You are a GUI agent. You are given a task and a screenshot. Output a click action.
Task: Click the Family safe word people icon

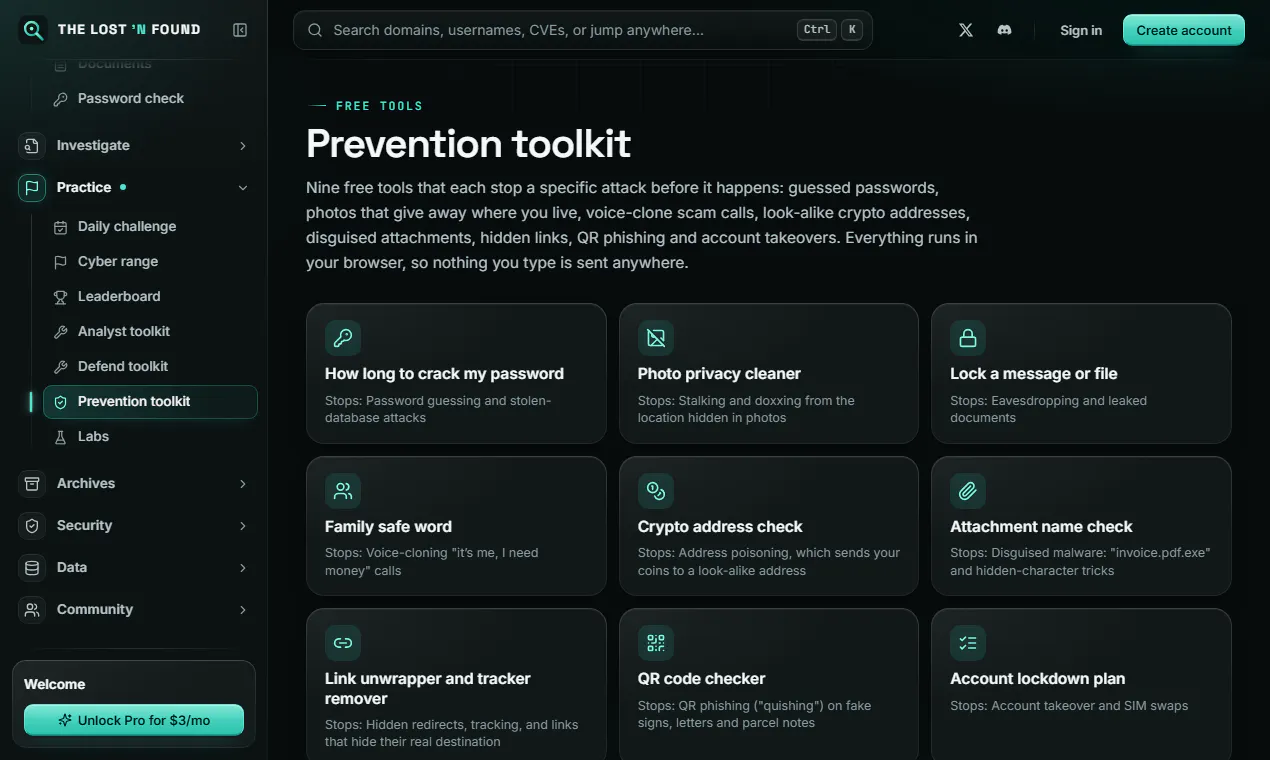tap(343, 491)
